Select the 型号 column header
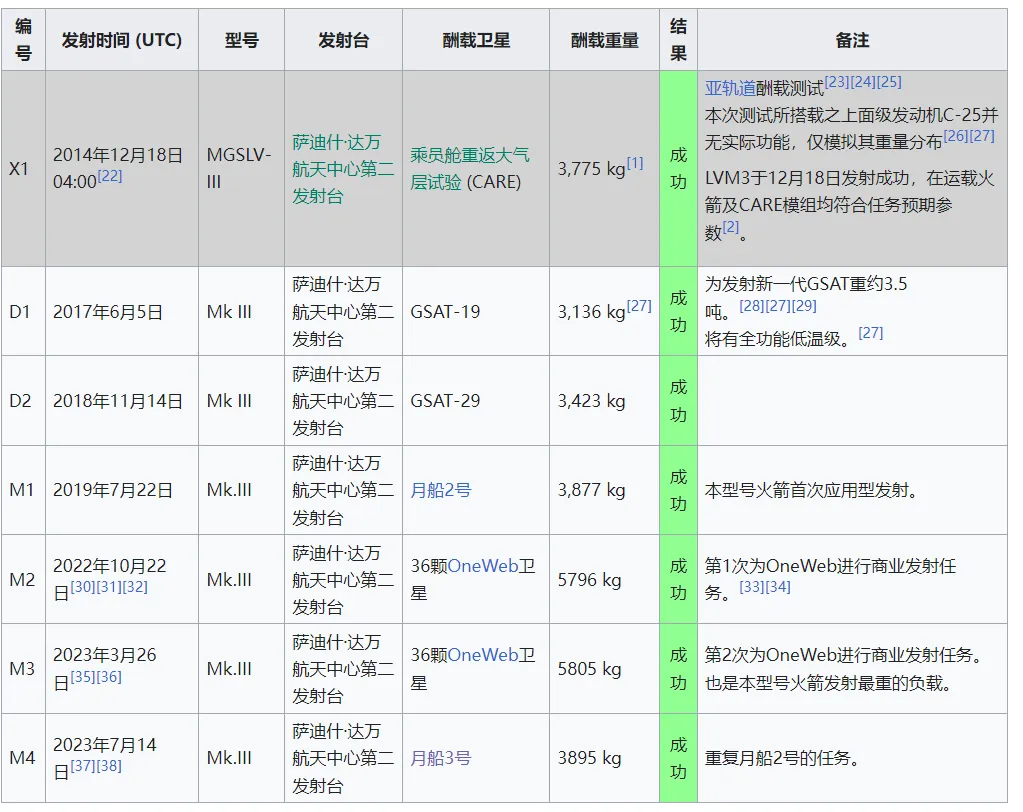 tap(241, 40)
